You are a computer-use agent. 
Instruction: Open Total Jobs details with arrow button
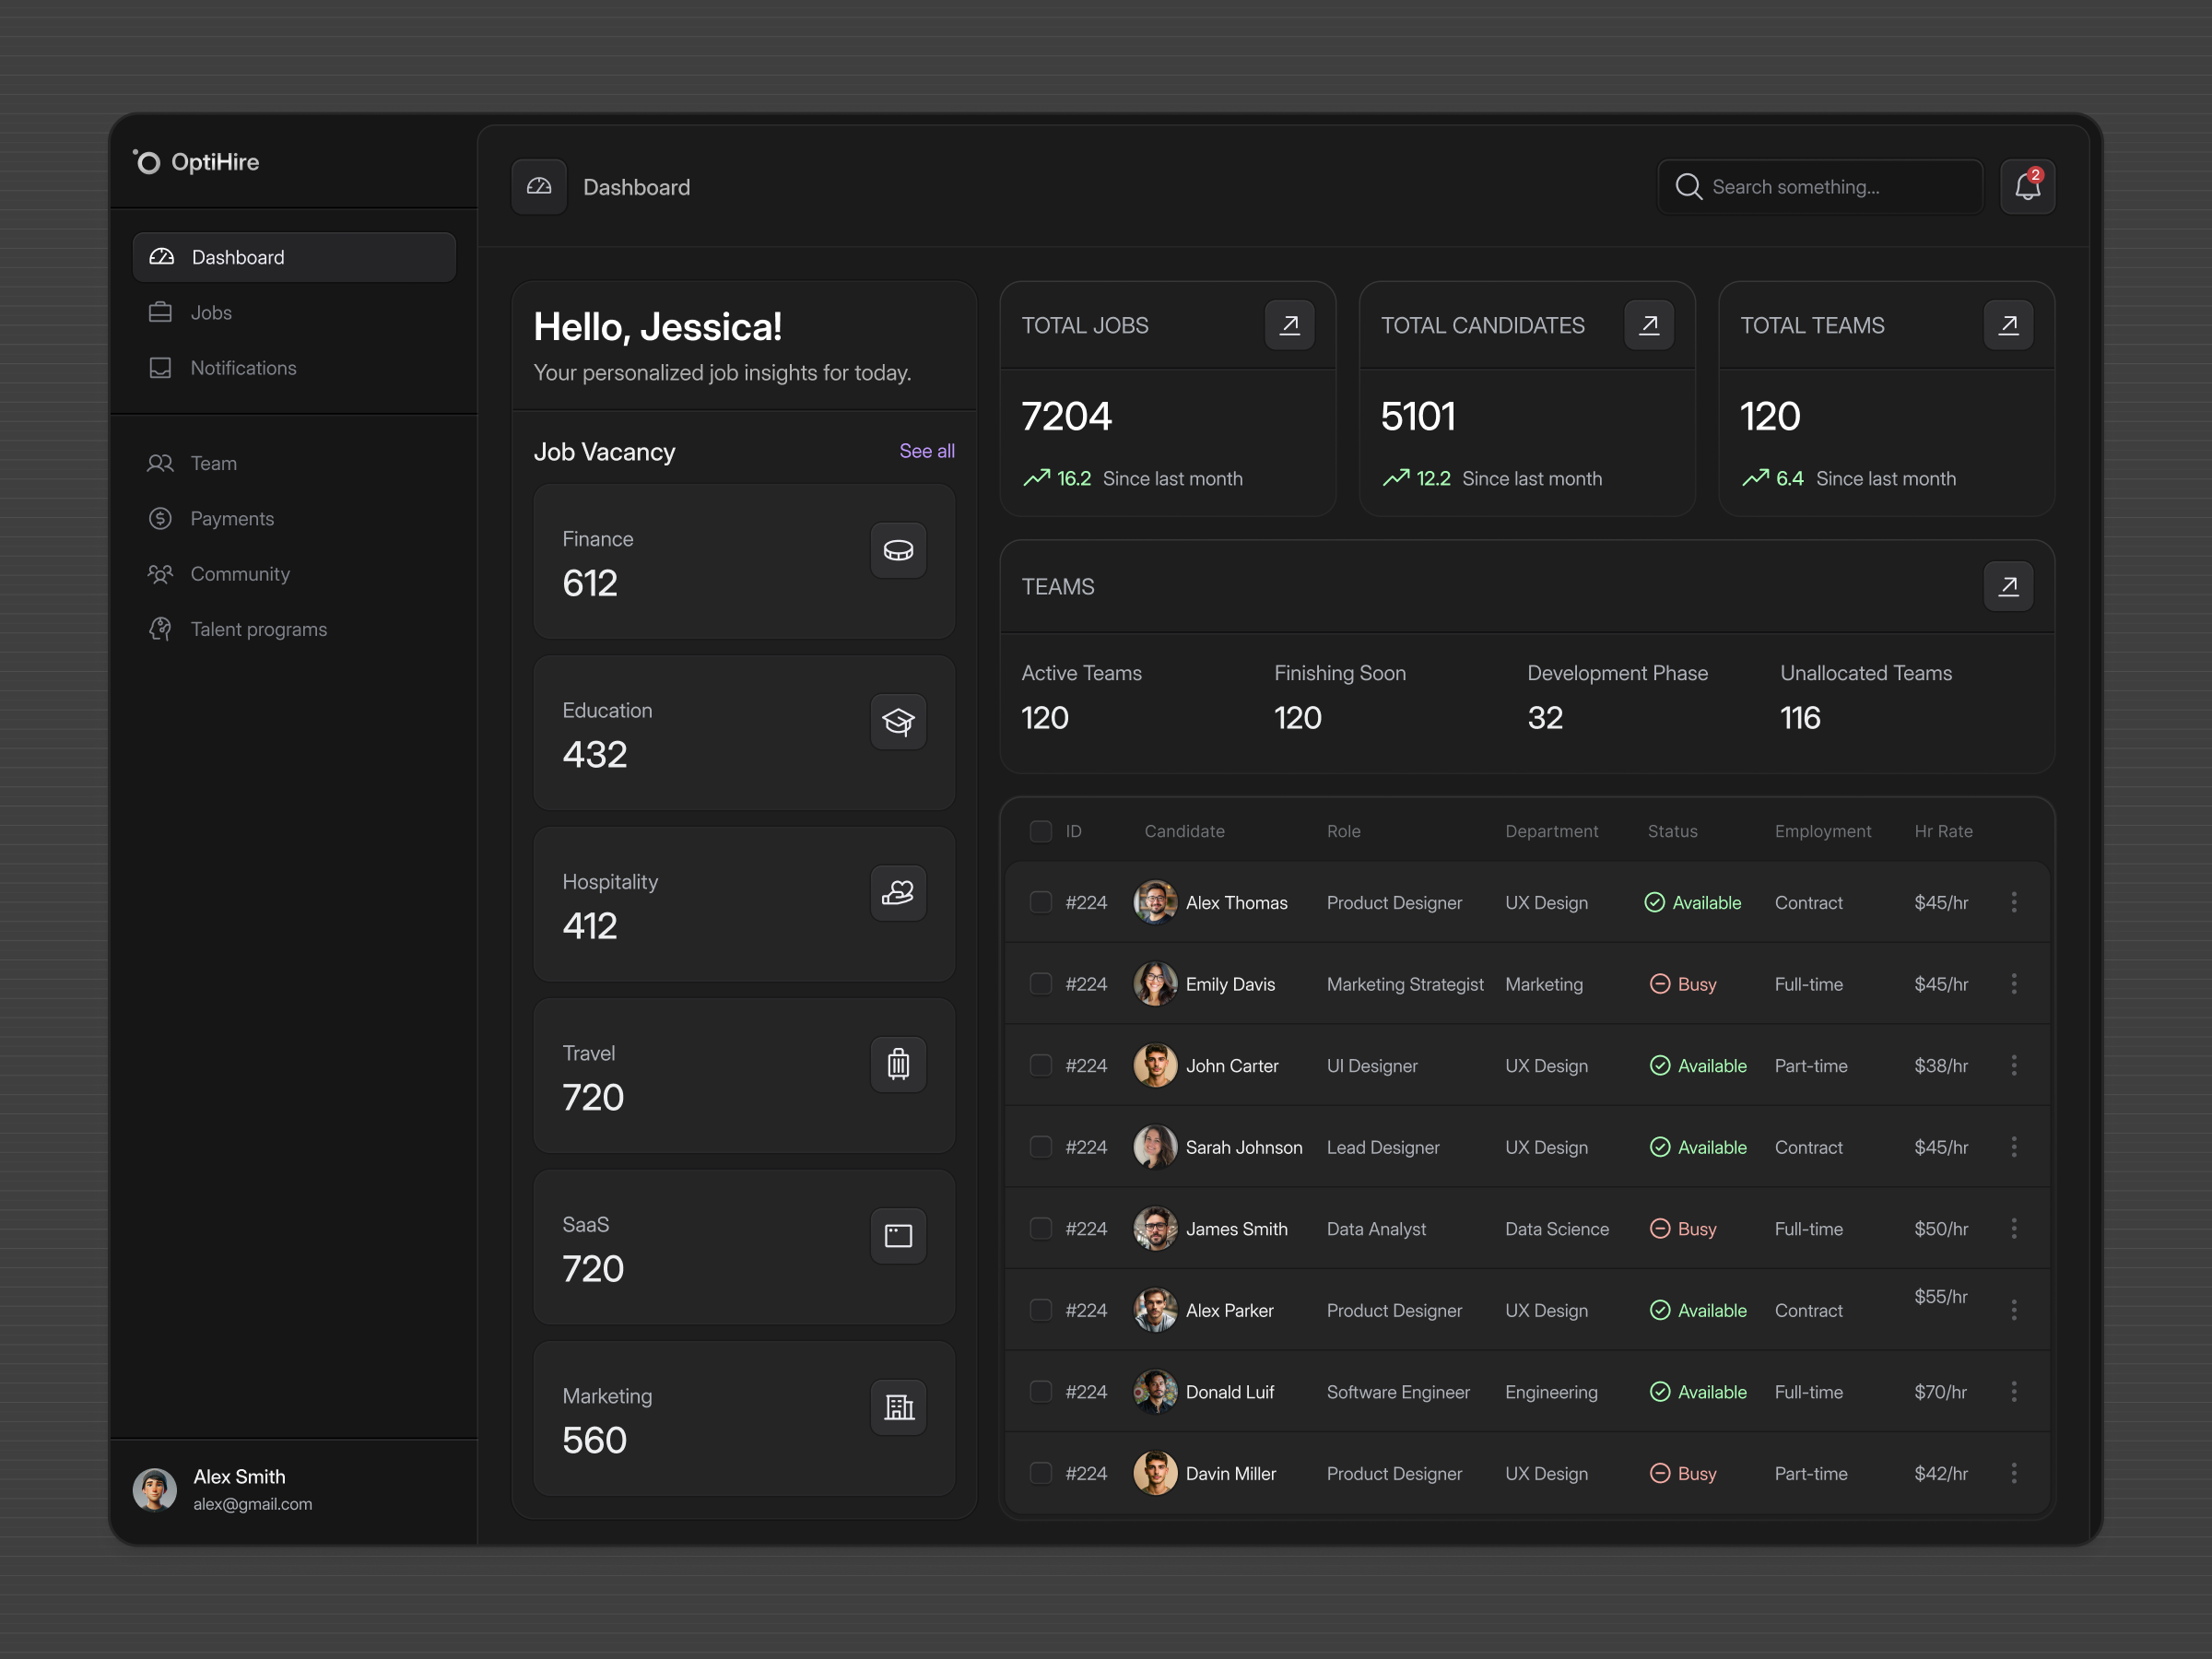click(x=1290, y=325)
